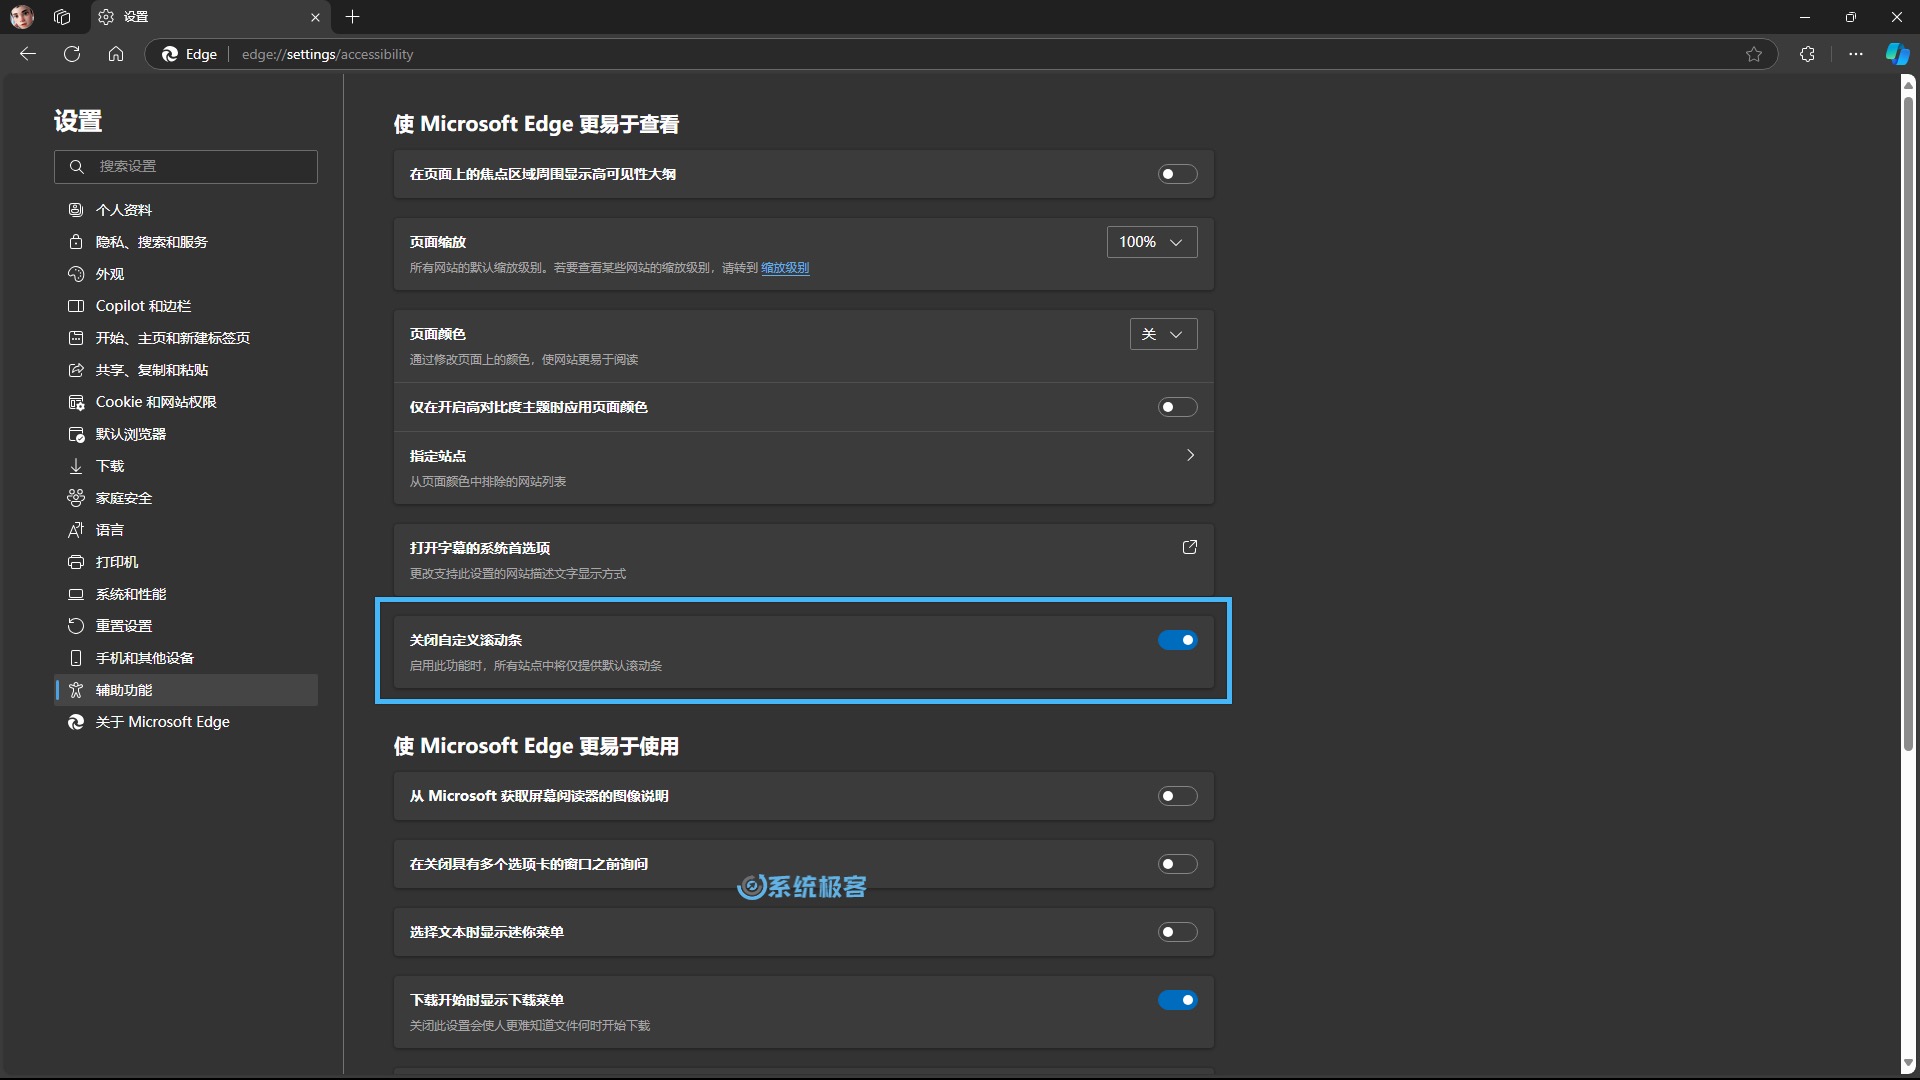Open 打开字幕的系统首选项 external link icon
Viewport: 1920px width, 1080px height.
point(1190,547)
